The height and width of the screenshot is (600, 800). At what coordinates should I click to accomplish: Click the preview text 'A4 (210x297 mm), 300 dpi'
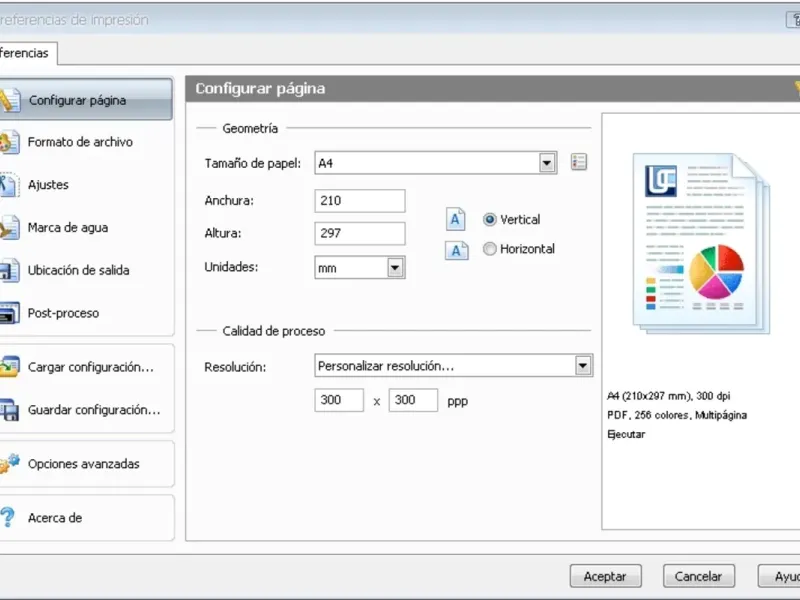tap(668, 396)
